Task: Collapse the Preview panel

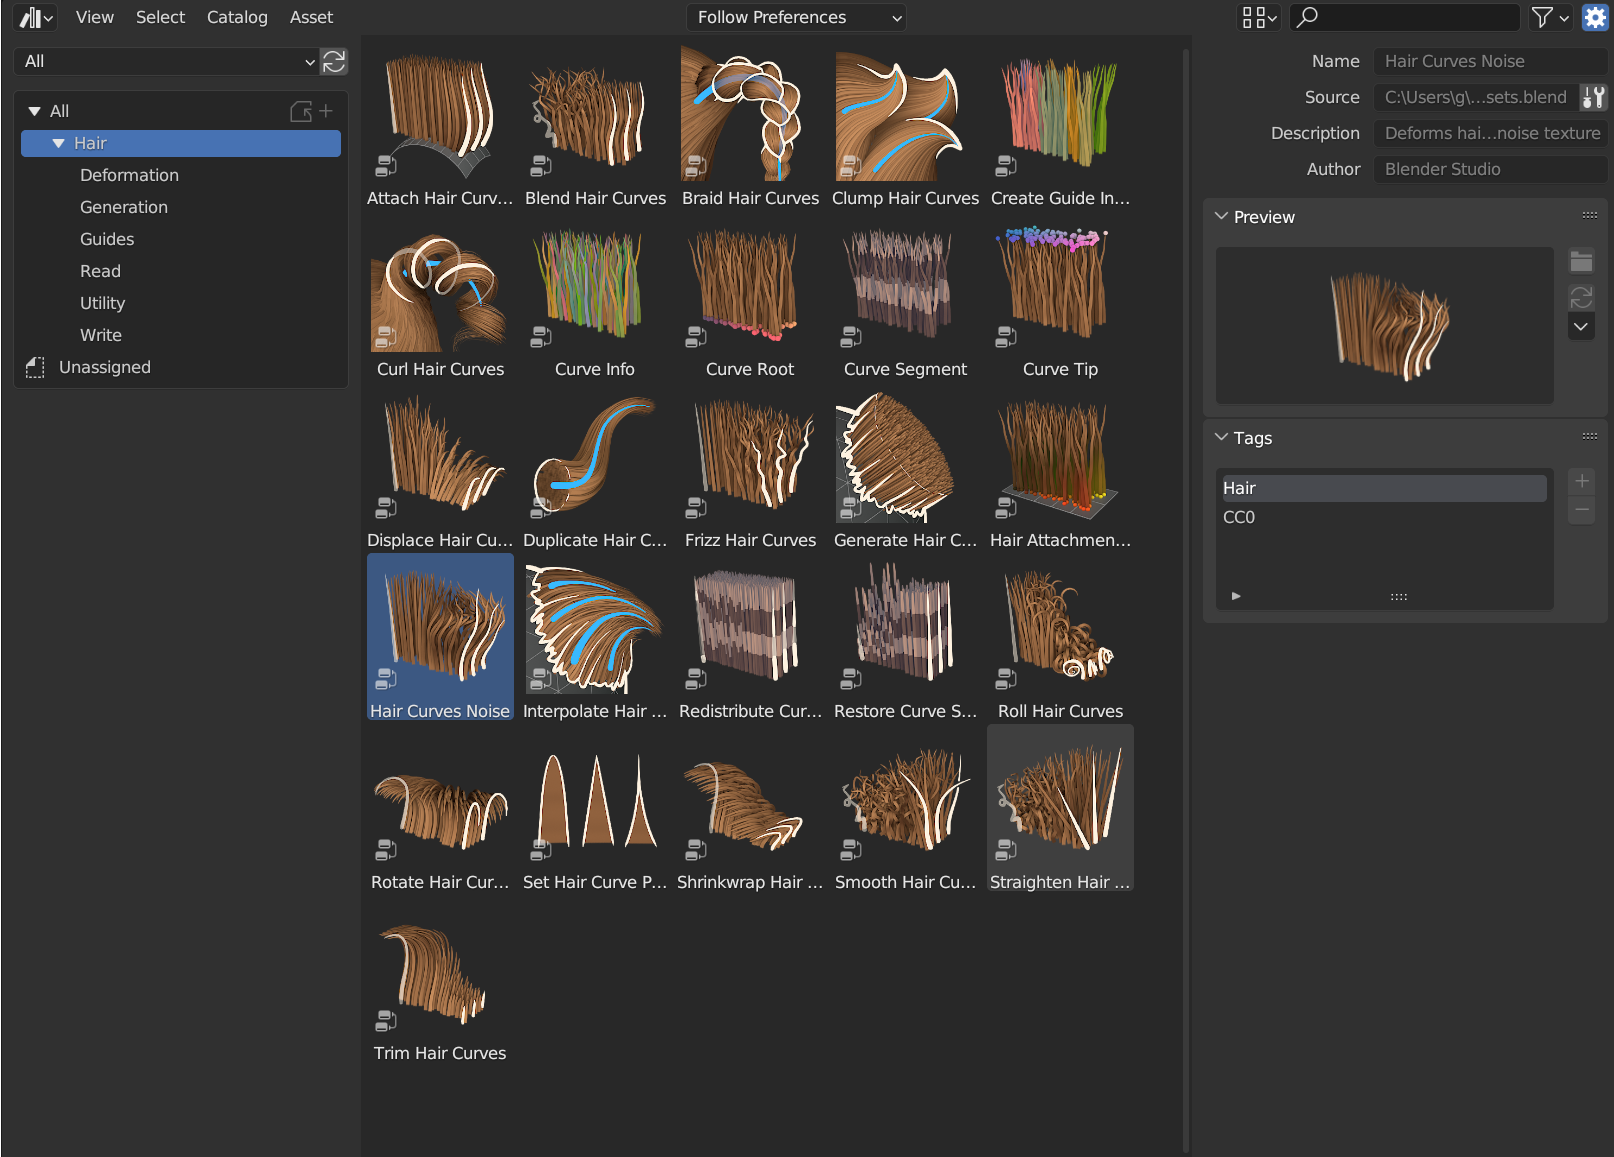Action: point(1221,216)
